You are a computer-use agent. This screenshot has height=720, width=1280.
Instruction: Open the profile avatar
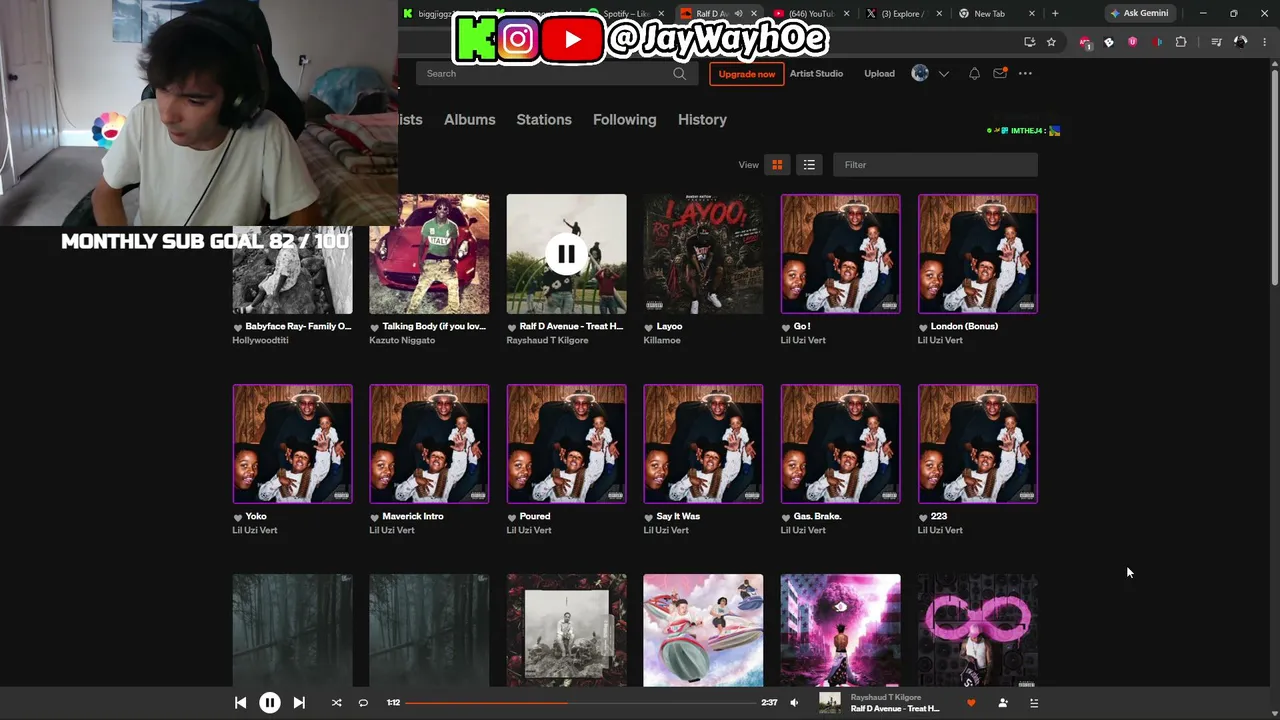tap(920, 73)
